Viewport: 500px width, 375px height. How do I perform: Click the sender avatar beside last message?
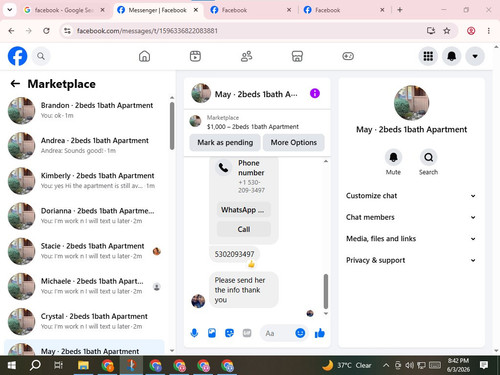point(198,301)
